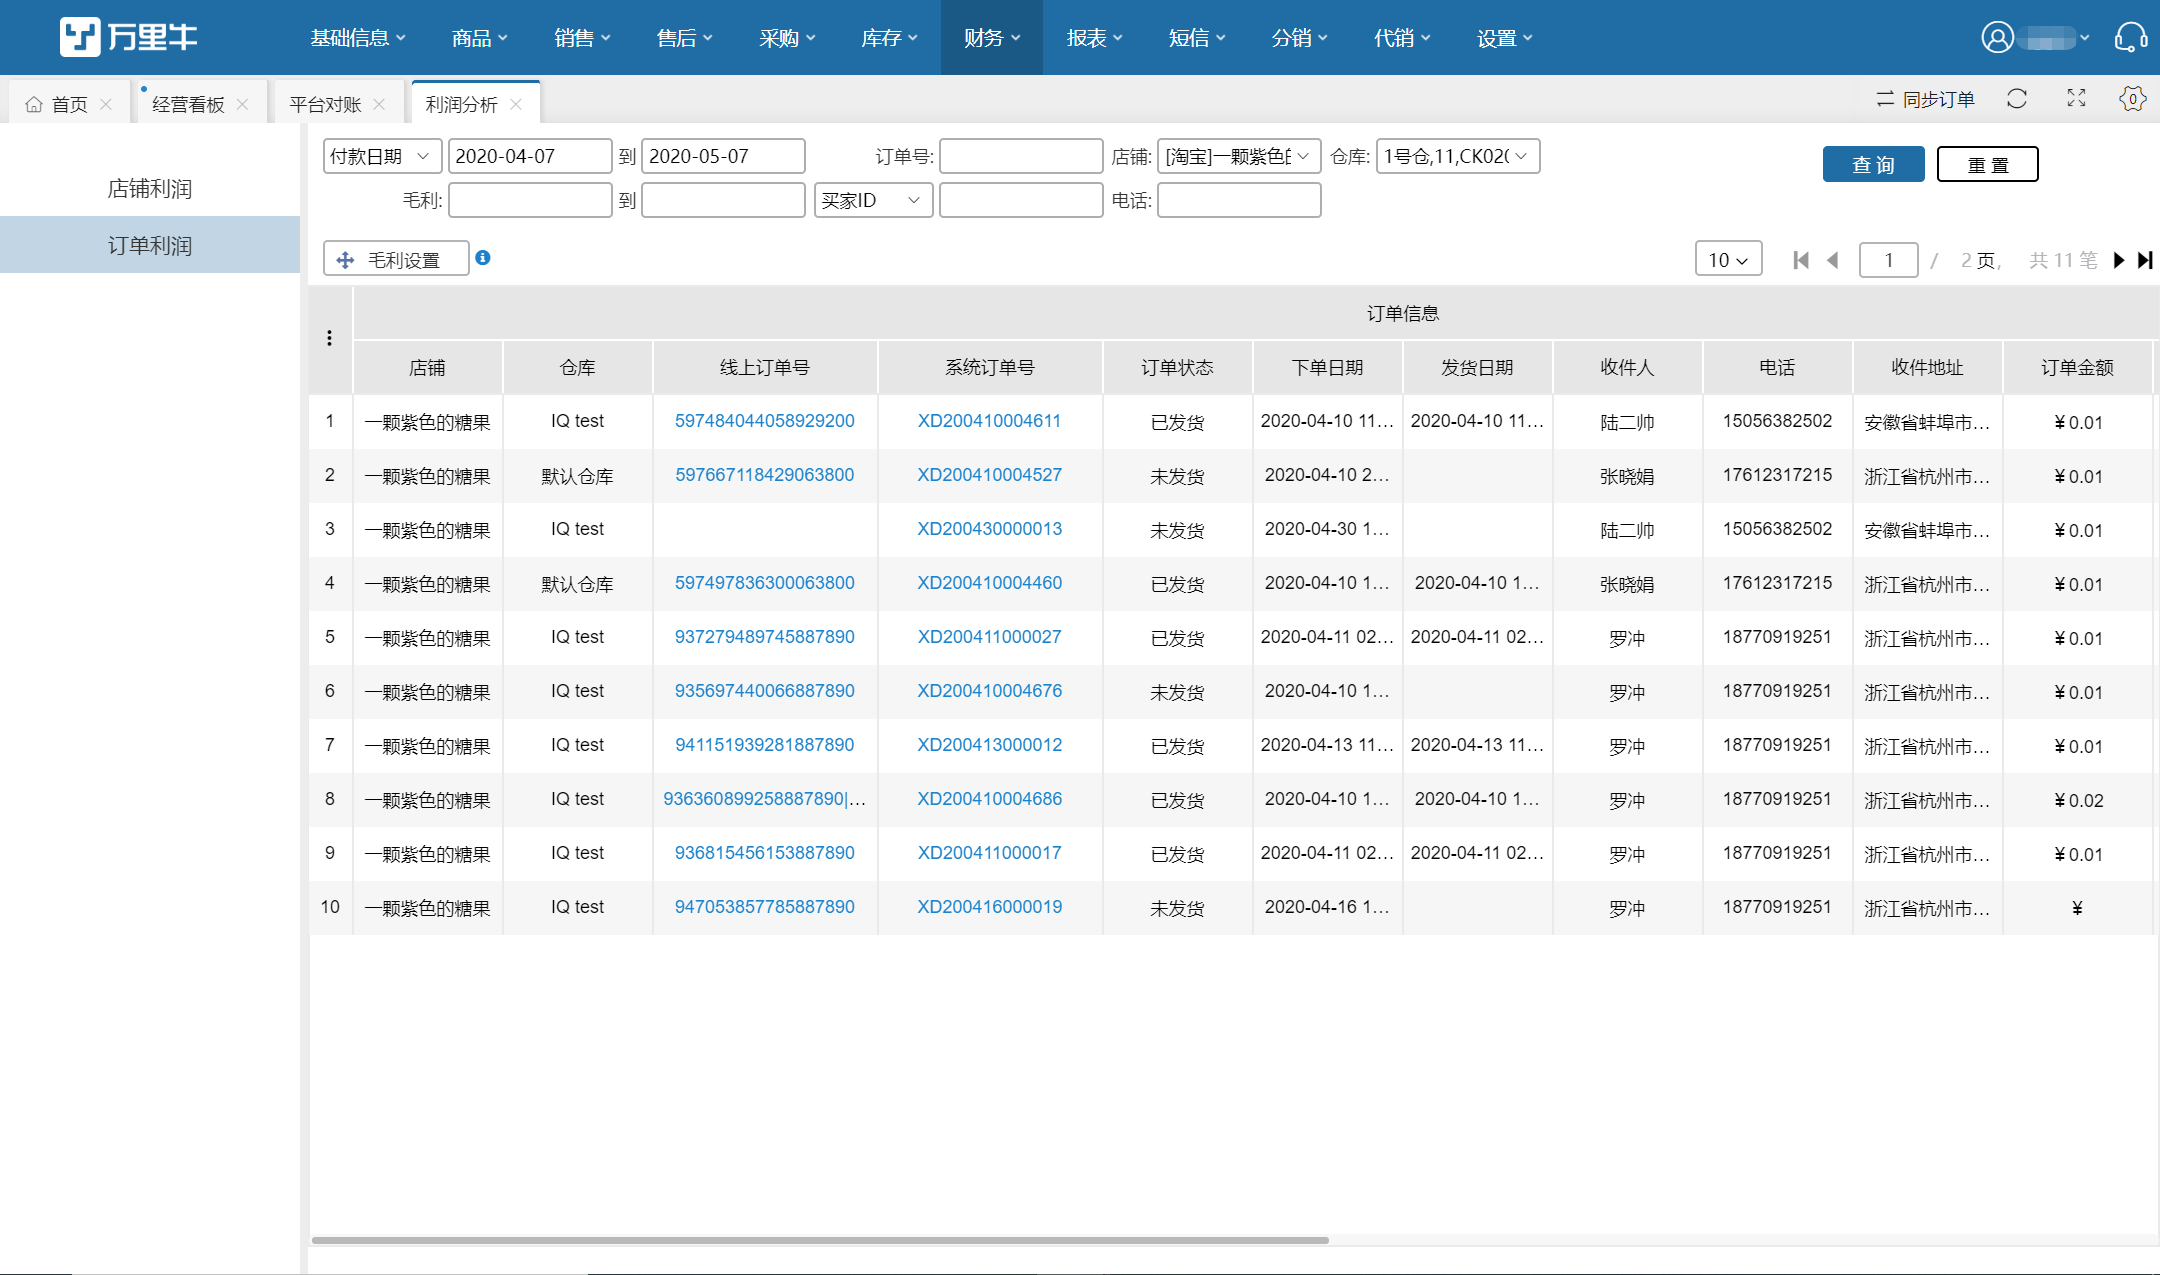Select 订单利润 in the sidebar

[150, 245]
